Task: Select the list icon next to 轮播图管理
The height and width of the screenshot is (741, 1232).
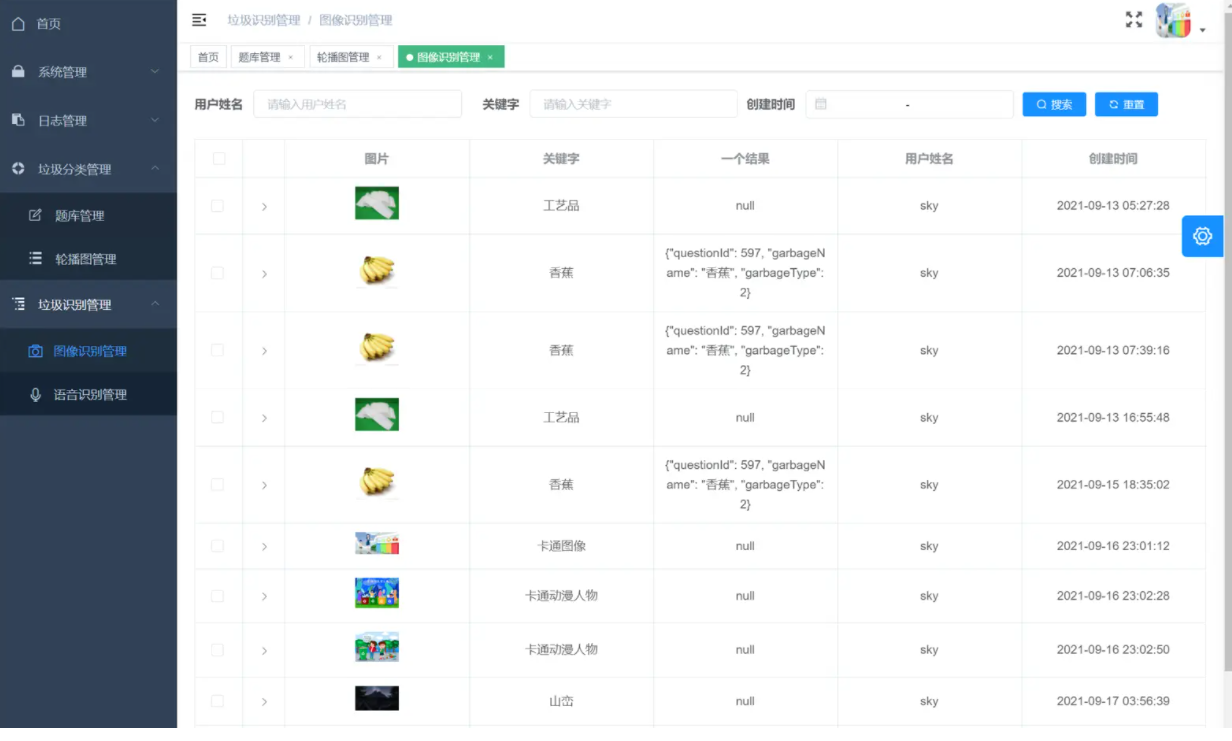Action: coord(34,258)
